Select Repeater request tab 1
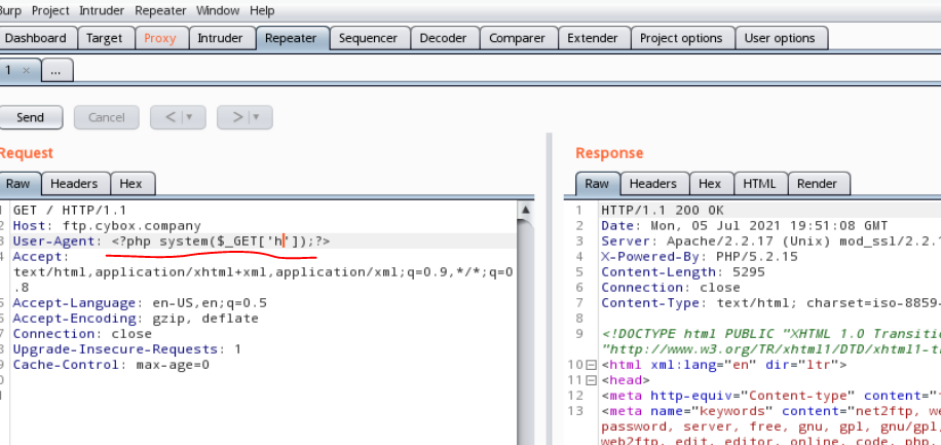 [x=9, y=70]
